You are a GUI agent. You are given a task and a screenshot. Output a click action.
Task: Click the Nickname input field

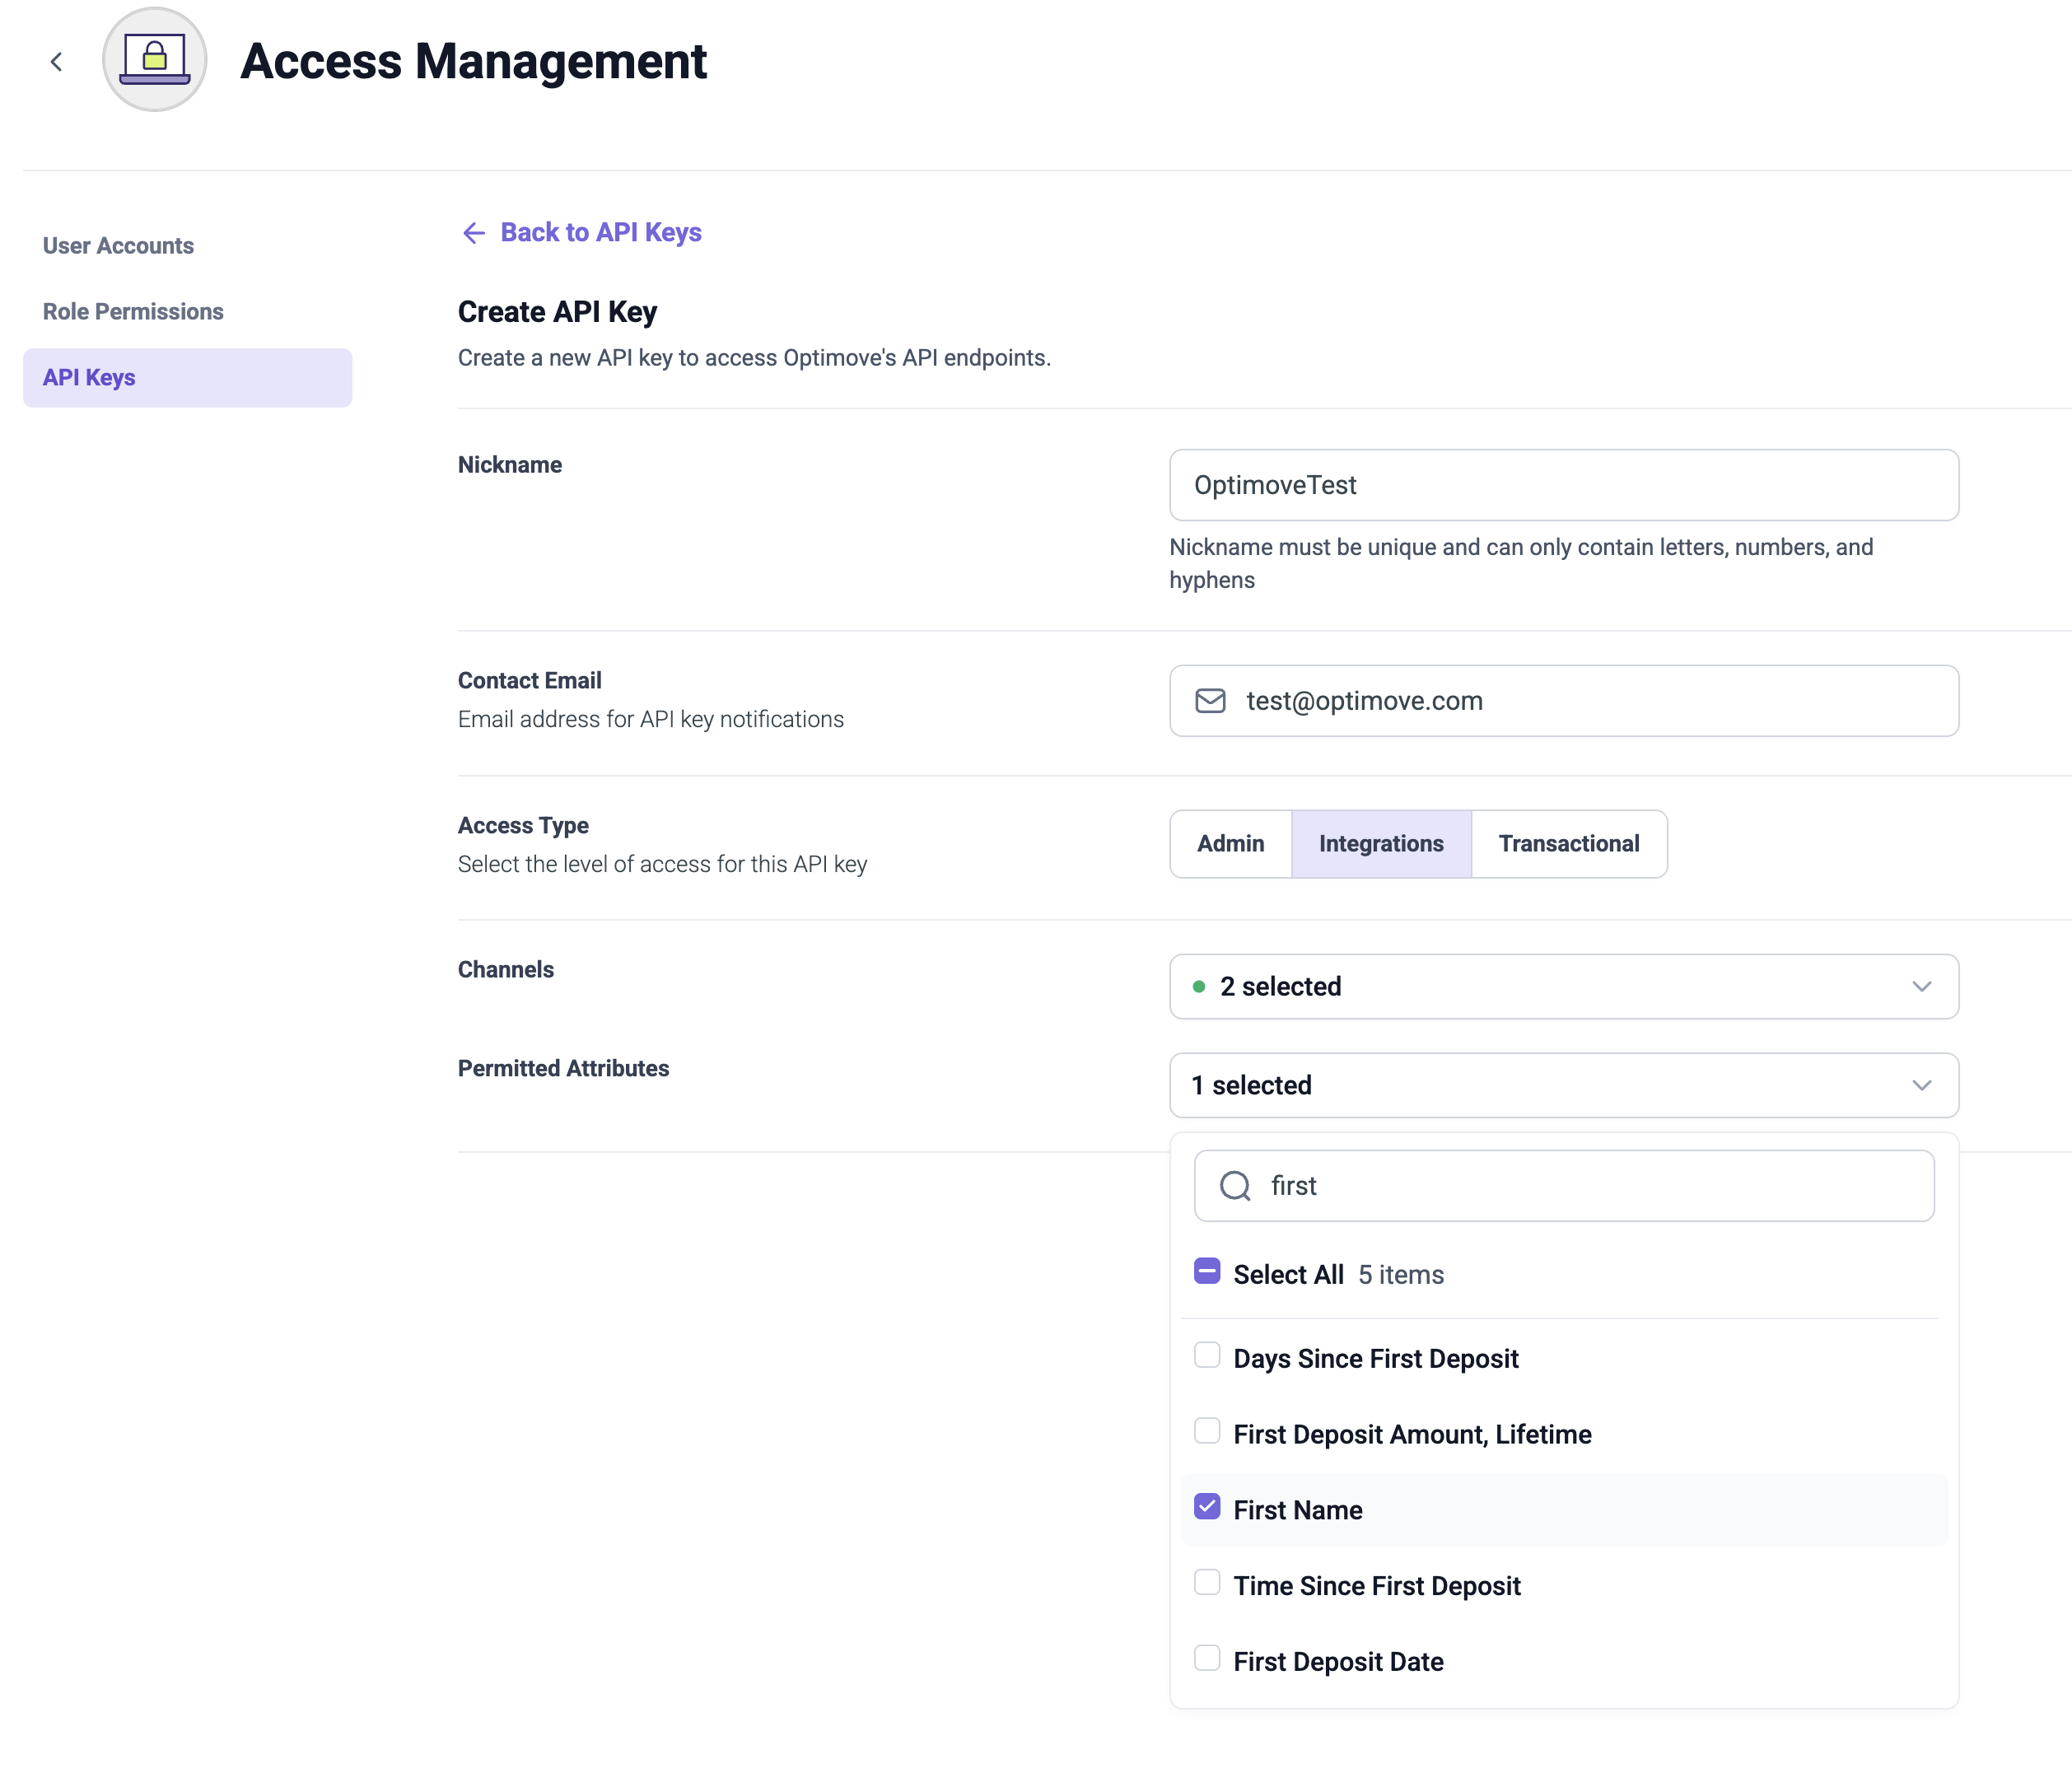coord(1563,485)
